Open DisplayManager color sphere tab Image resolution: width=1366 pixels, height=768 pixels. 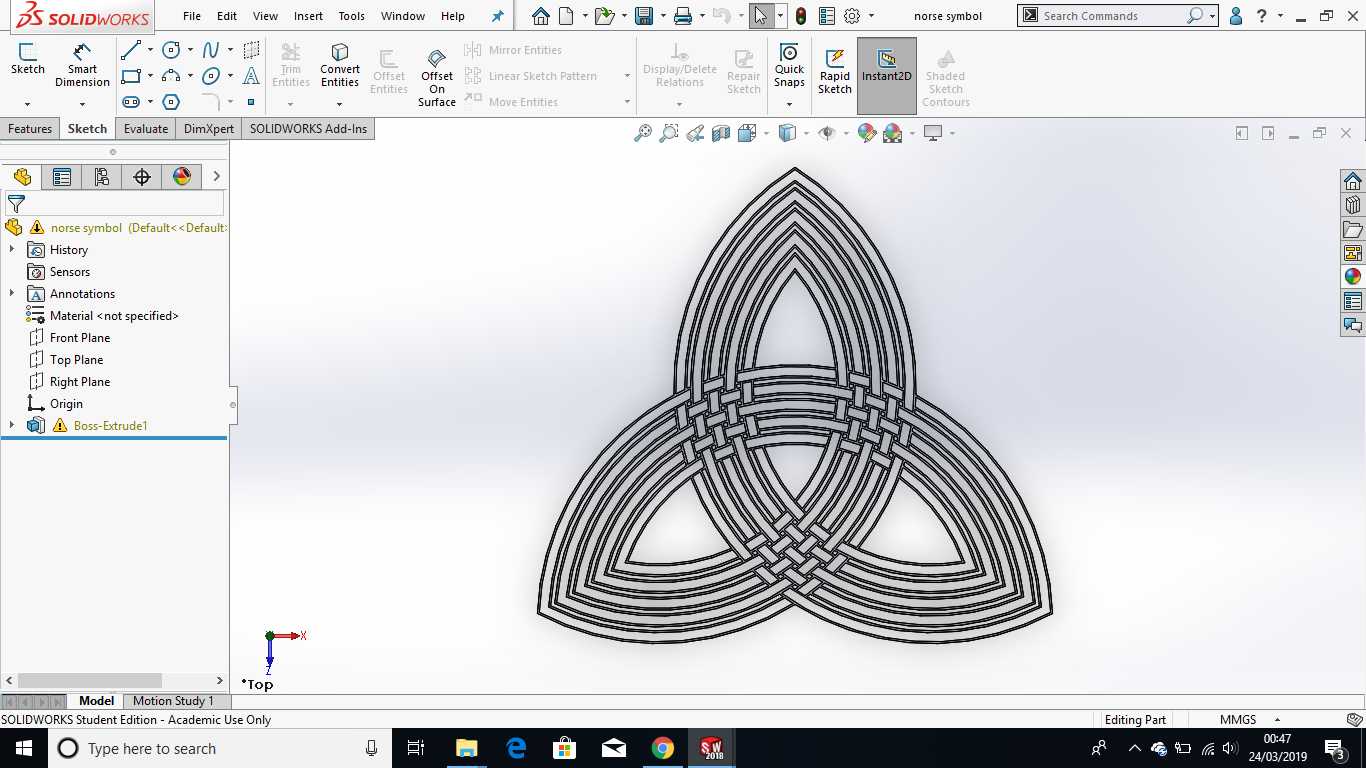[x=182, y=177]
